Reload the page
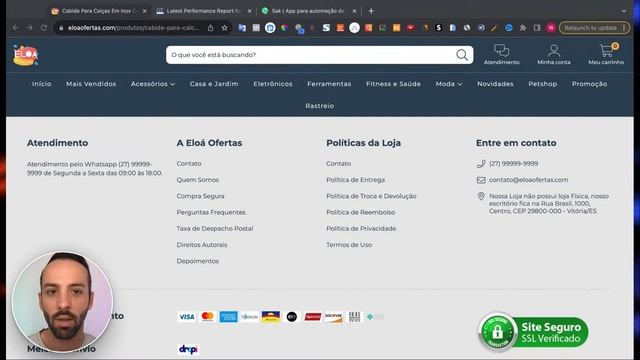The height and width of the screenshot is (360, 640). 44,28
